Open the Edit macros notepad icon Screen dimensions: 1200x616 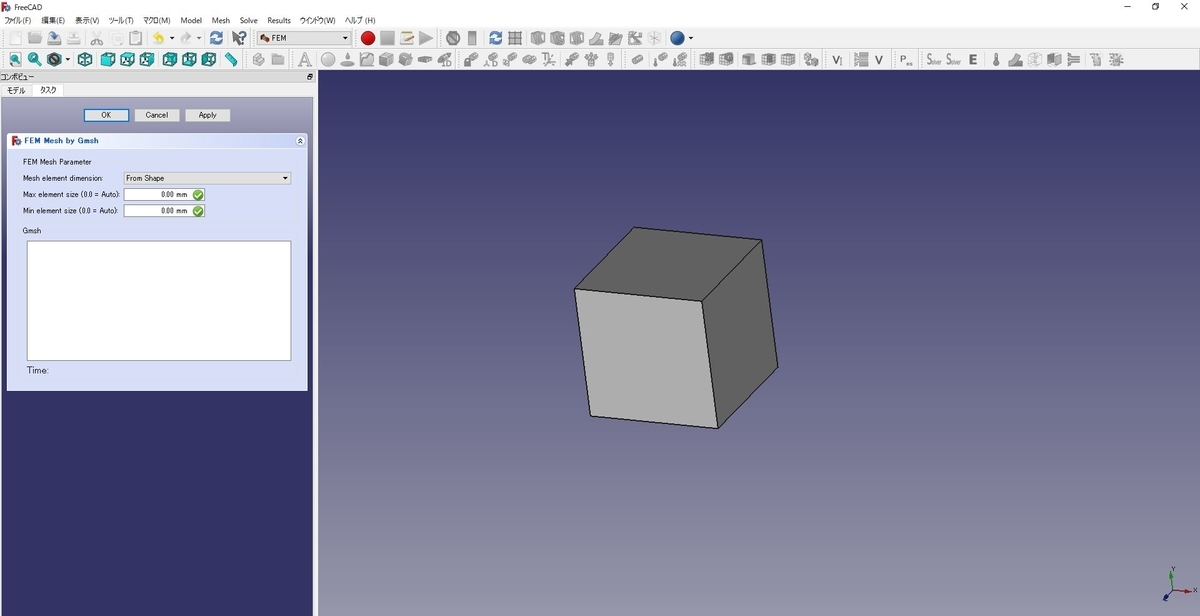pyautogui.click(x=407, y=38)
